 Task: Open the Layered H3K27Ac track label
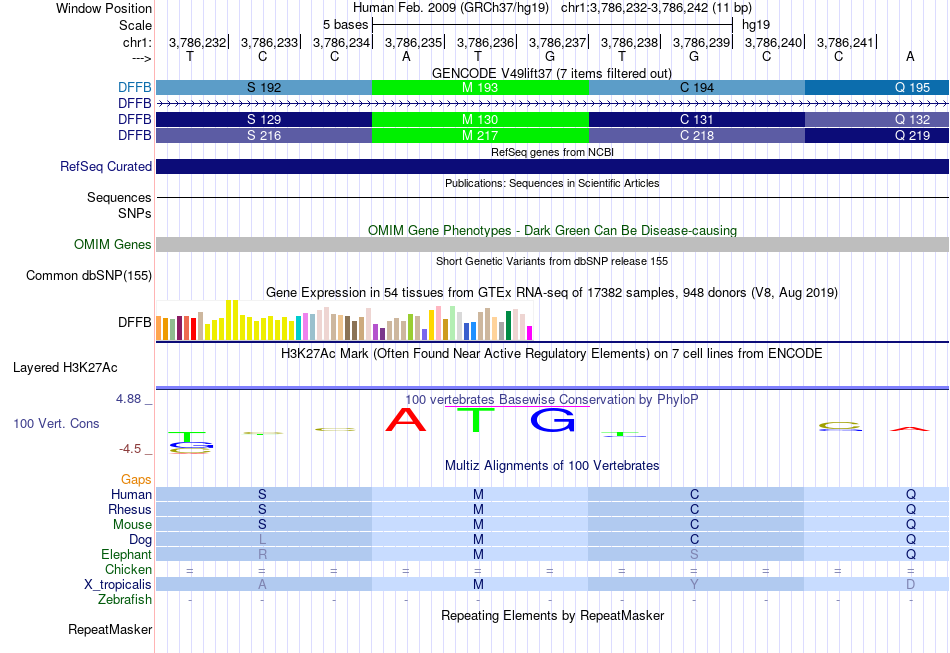coord(65,368)
